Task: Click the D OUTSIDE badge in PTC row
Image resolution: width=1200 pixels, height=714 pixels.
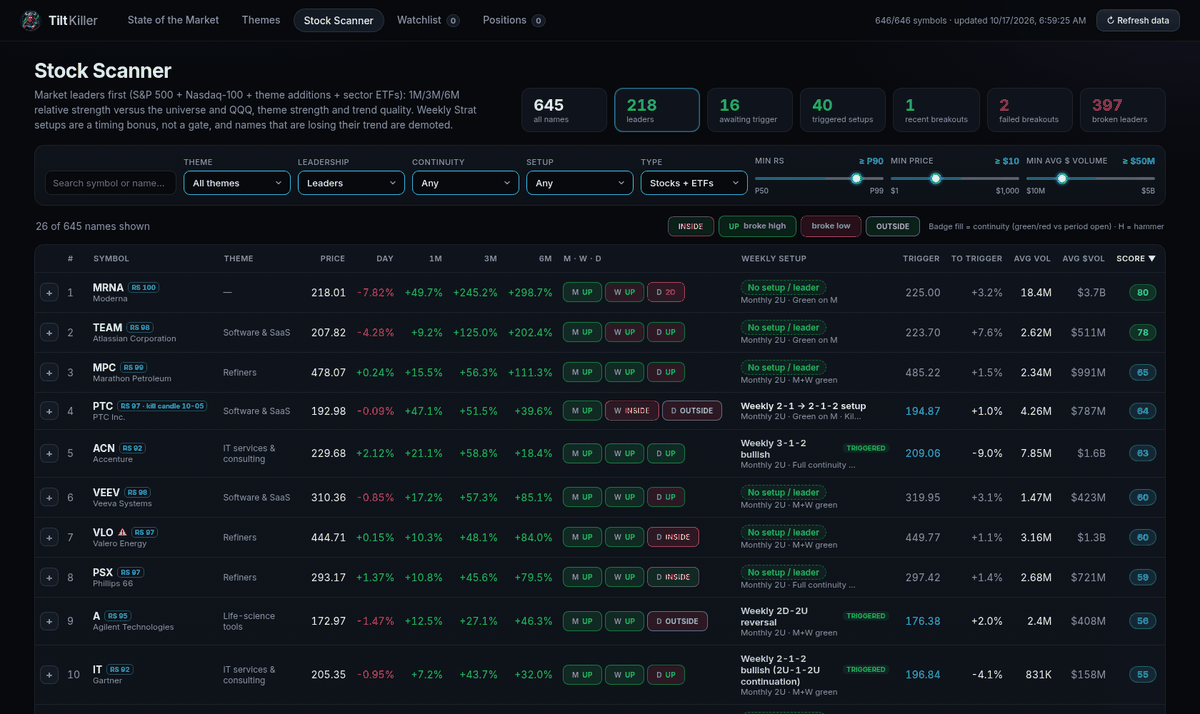Action: [x=692, y=411]
